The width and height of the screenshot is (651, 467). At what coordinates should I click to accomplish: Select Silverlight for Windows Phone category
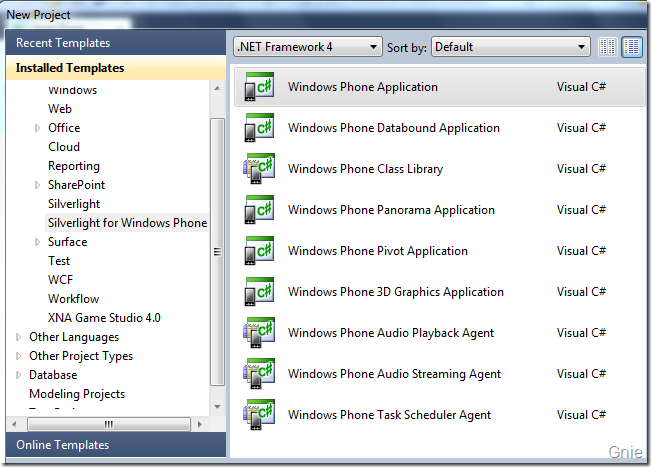(x=127, y=223)
